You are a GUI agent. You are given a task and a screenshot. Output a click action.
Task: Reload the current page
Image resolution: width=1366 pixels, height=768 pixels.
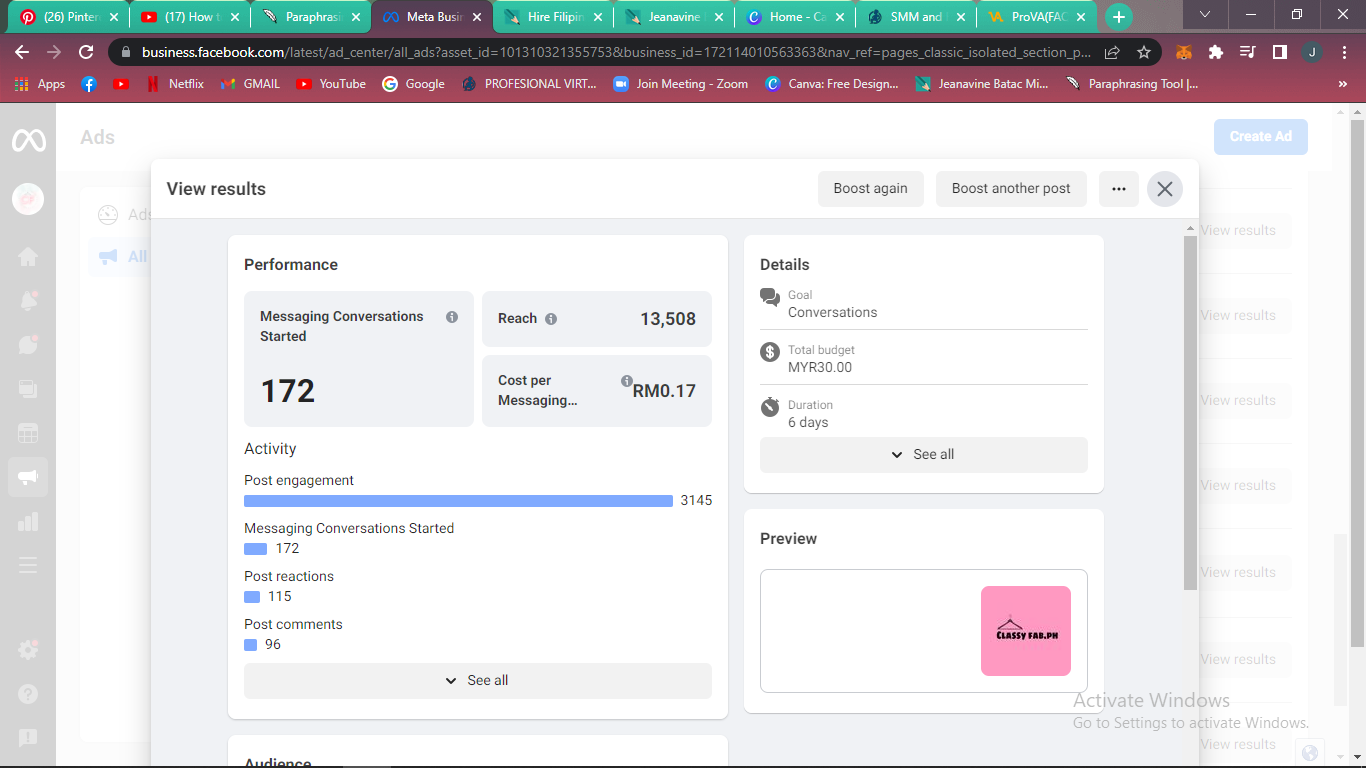pyautogui.click(x=86, y=52)
